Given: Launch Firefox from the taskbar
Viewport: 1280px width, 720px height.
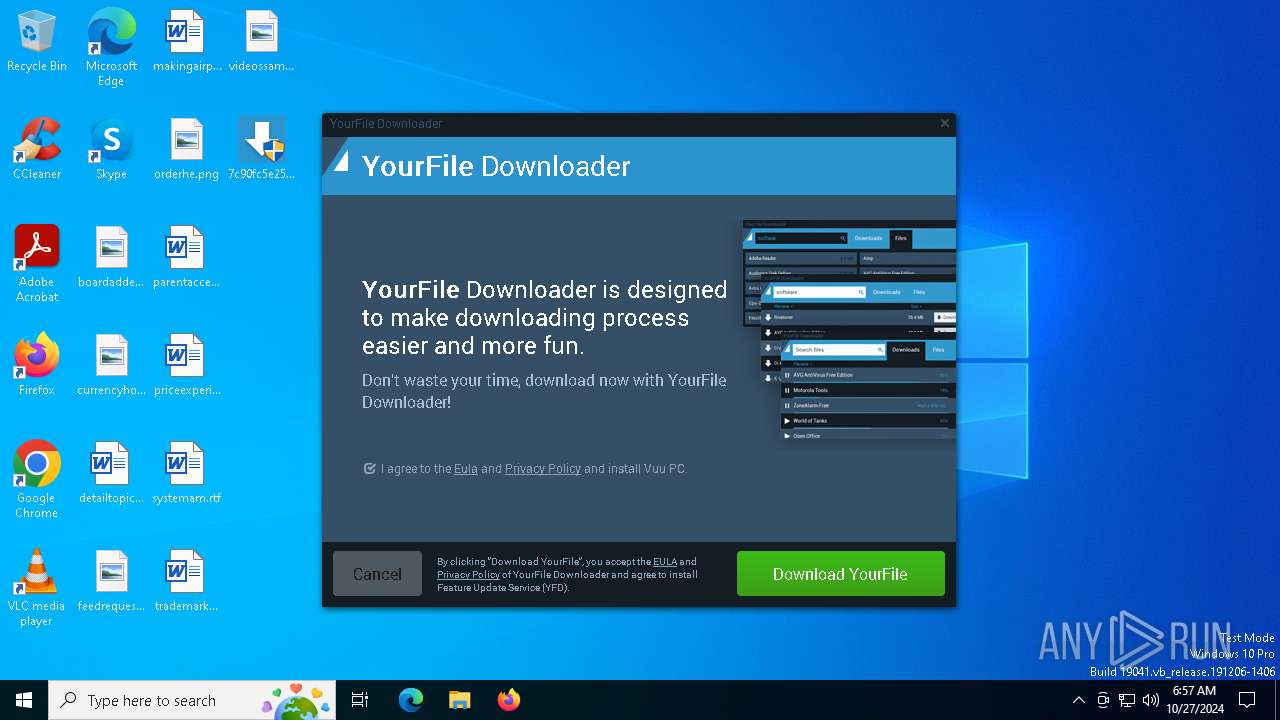Looking at the screenshot, I should (508, 700).
